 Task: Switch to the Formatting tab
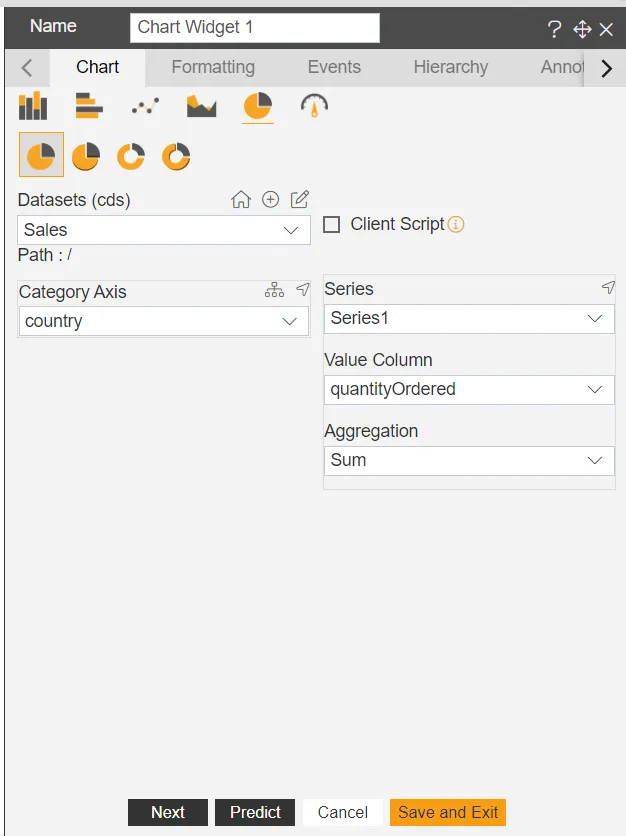(213, 67)
